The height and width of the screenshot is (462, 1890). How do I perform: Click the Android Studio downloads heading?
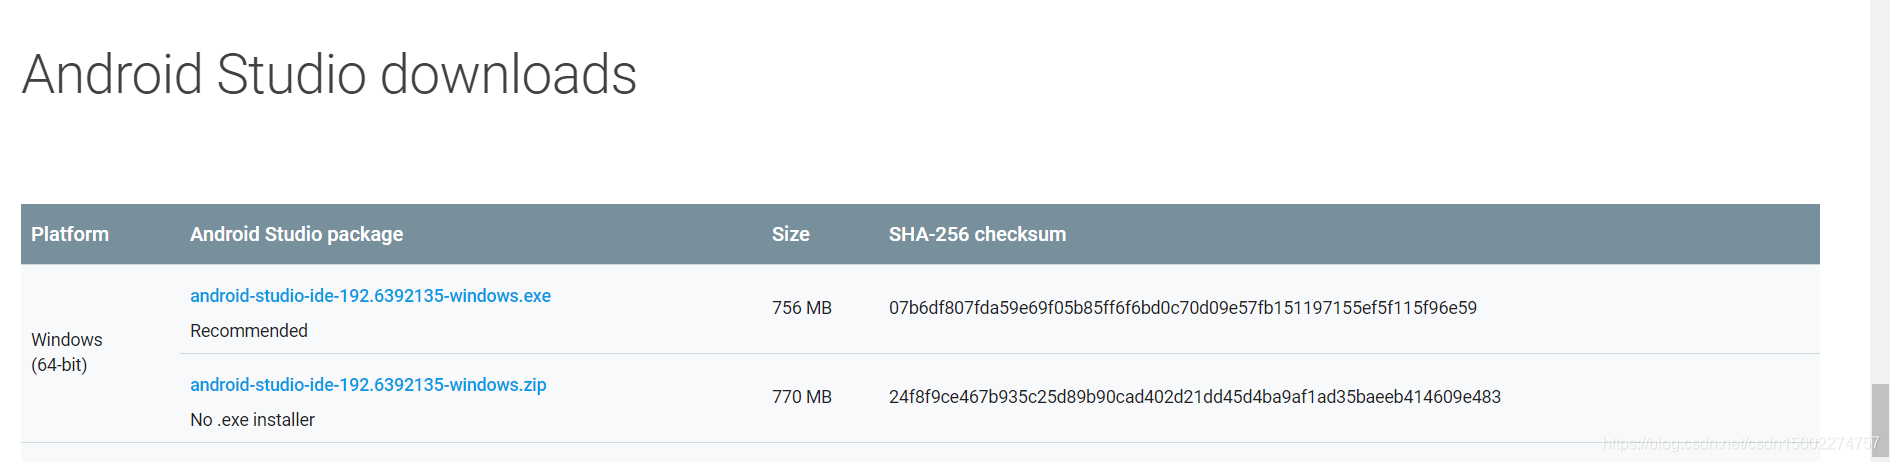pyautogui.click(x=329, y=74)
